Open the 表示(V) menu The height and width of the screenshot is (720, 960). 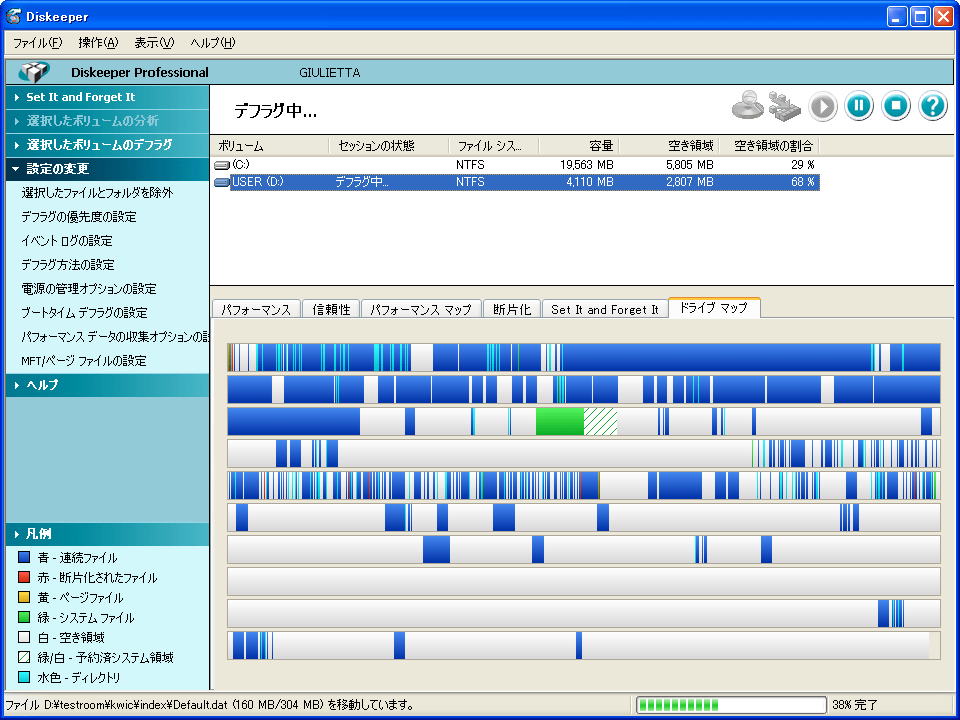point(154,43)
